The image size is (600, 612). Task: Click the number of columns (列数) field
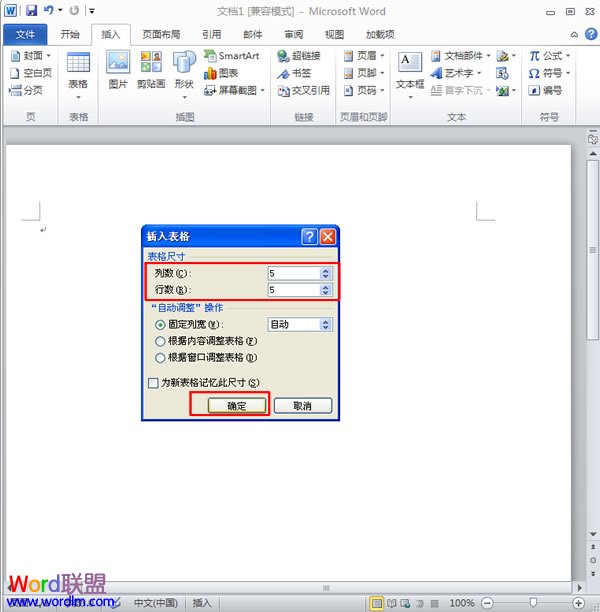(x=294, y=273)
